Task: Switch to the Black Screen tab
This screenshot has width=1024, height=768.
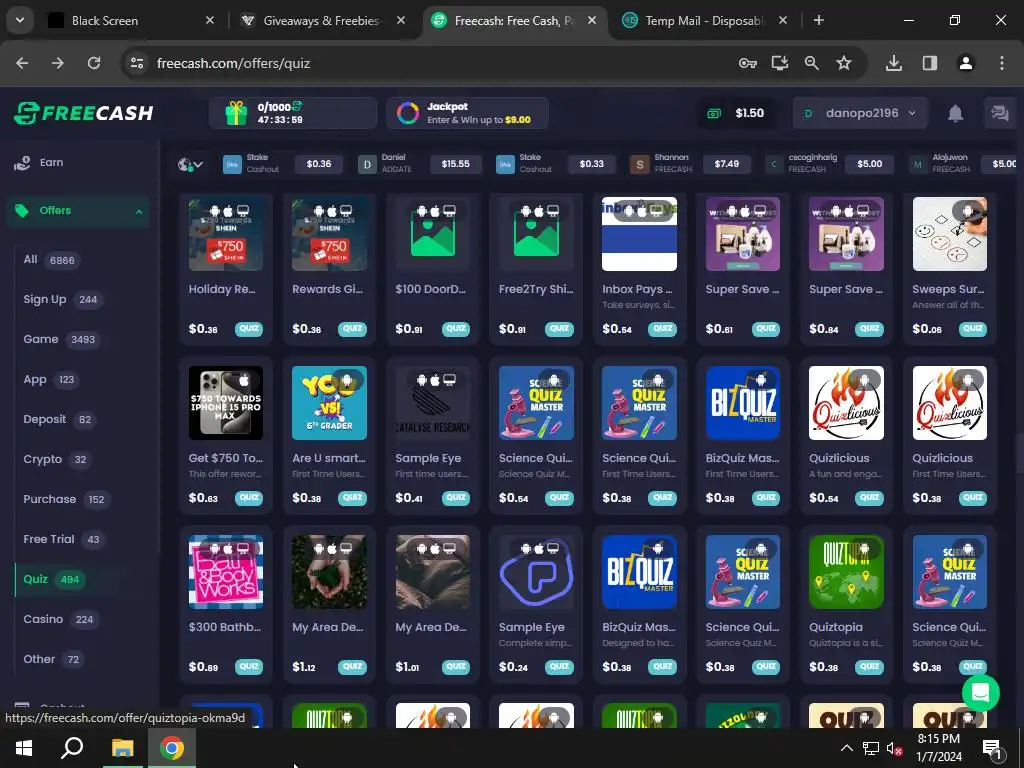Action: point(131,21)
